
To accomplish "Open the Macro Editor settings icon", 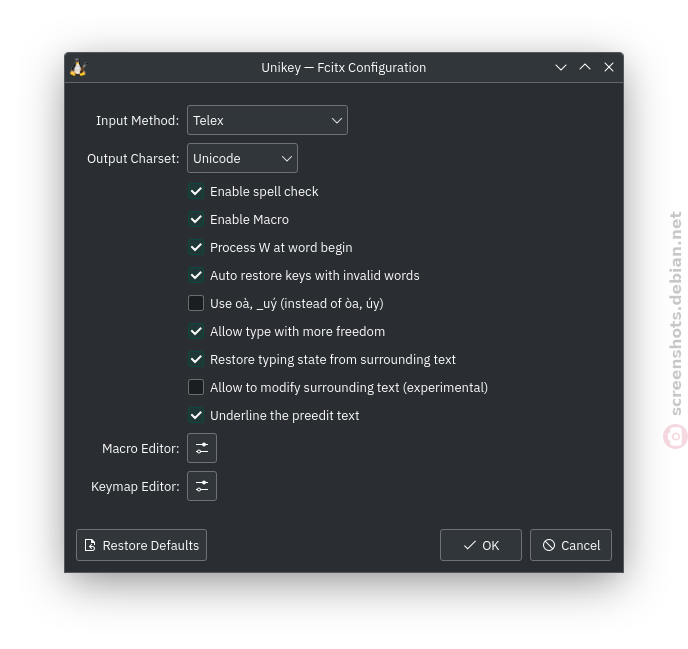I will [x=202, y=448].
